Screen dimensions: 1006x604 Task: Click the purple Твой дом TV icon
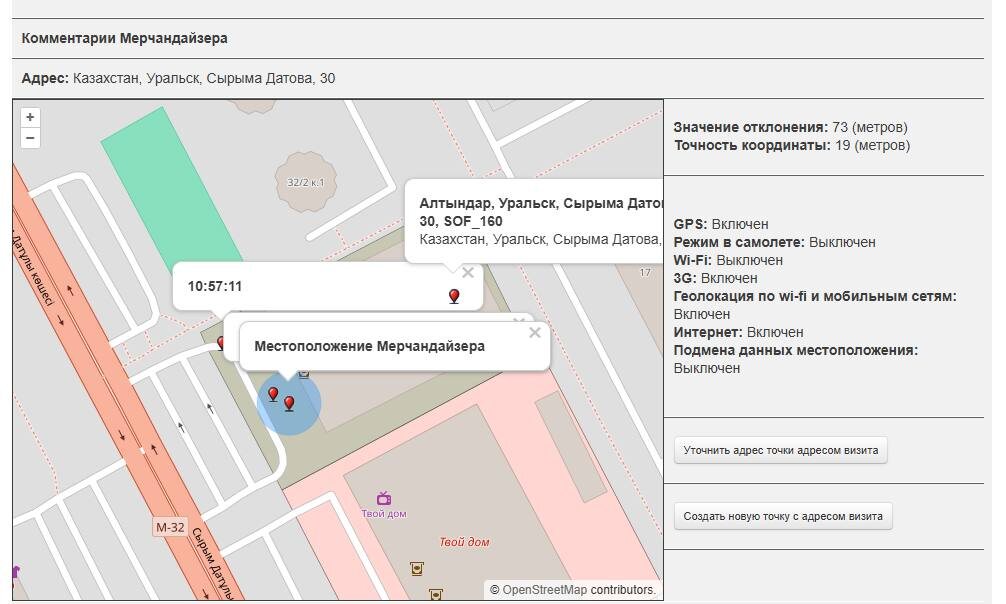384,498
